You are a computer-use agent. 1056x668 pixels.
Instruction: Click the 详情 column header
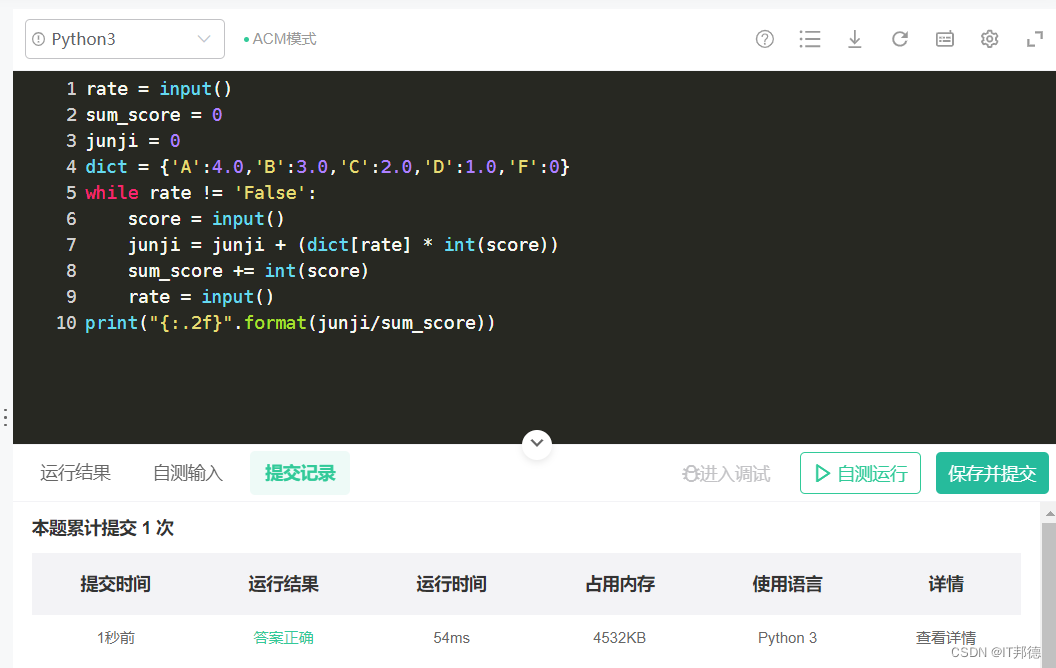(946, 584)
